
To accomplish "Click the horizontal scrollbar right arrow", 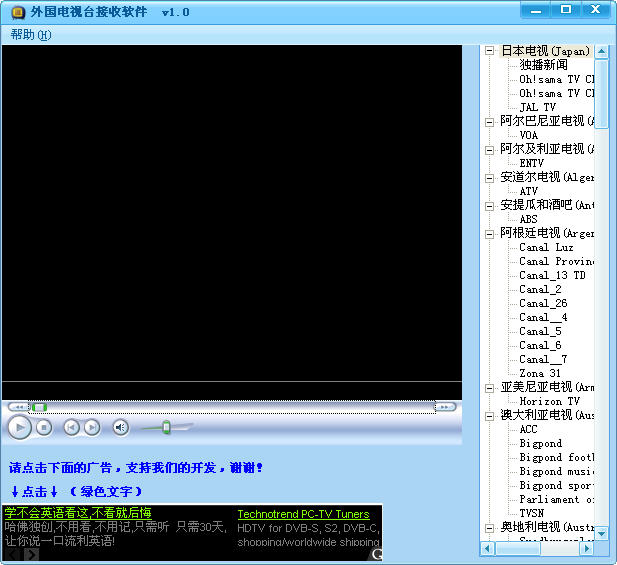I will point(587,548).
